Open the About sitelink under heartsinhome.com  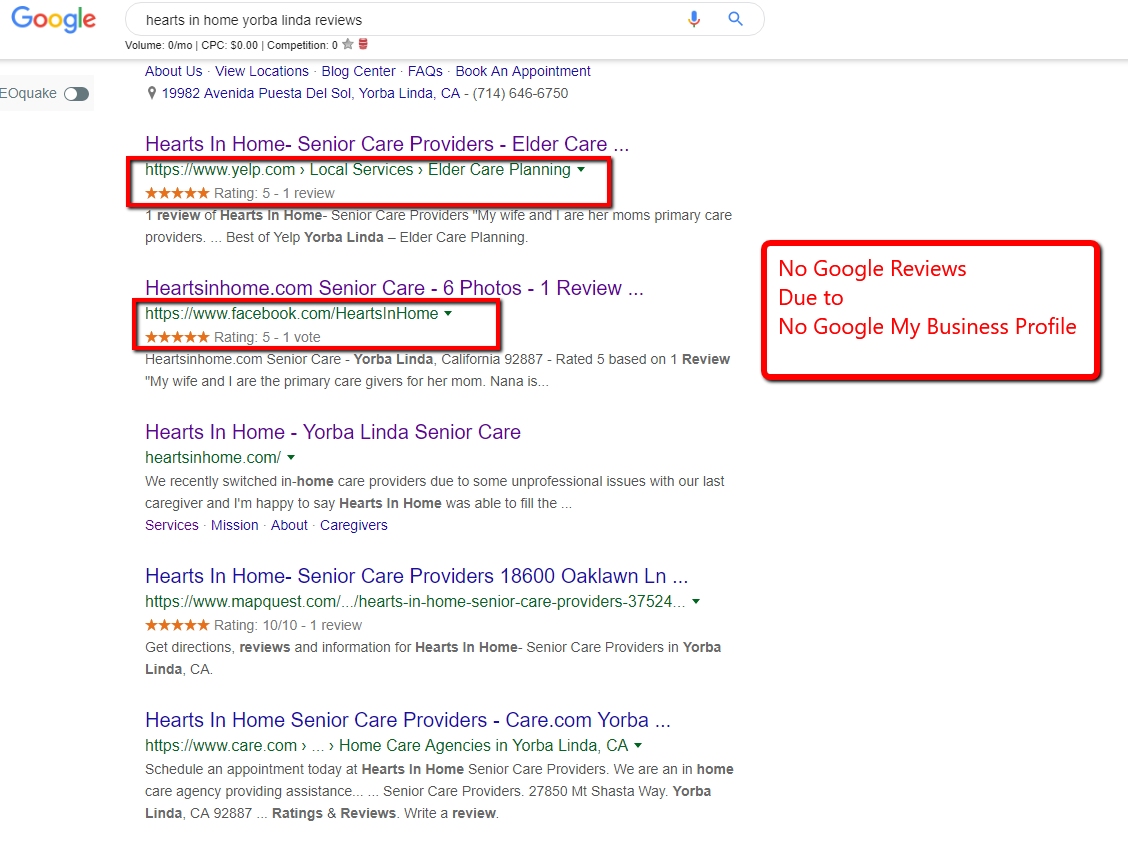pos(289,525)
